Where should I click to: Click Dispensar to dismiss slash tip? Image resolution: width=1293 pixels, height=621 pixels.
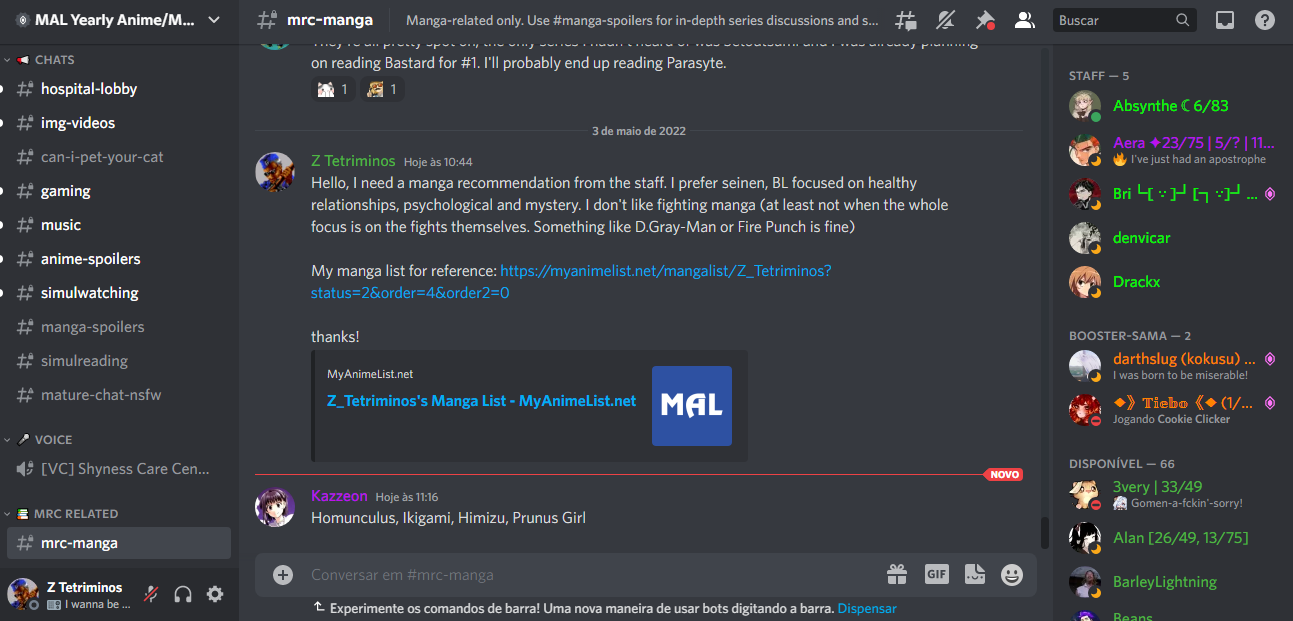click(x=867, y=608)
